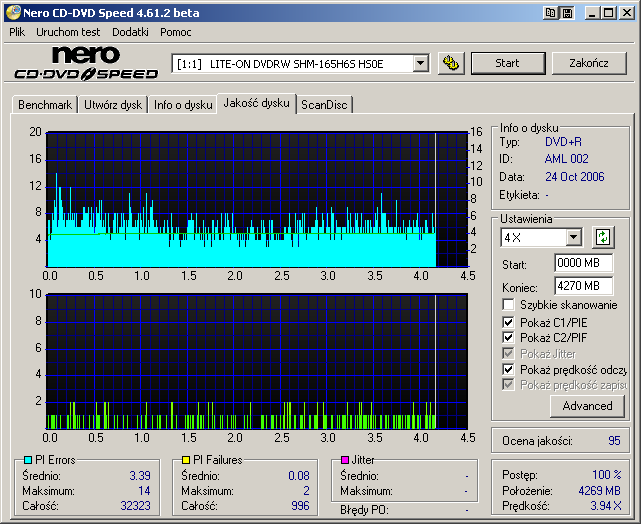Click the date value 24 Oct 2006
Screen dimensions: 641x524
coord(574,177)
